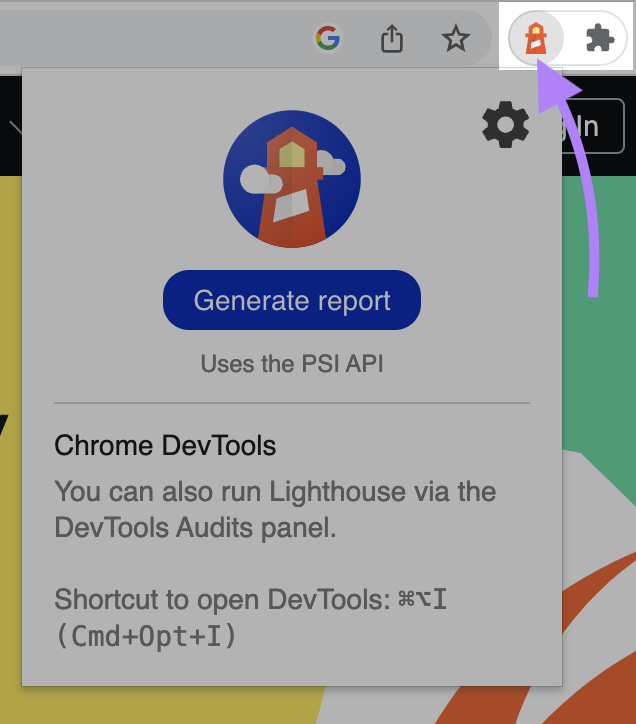Click inside the browser address bar
Screen dimensions: 636x724
coord(150,39)
